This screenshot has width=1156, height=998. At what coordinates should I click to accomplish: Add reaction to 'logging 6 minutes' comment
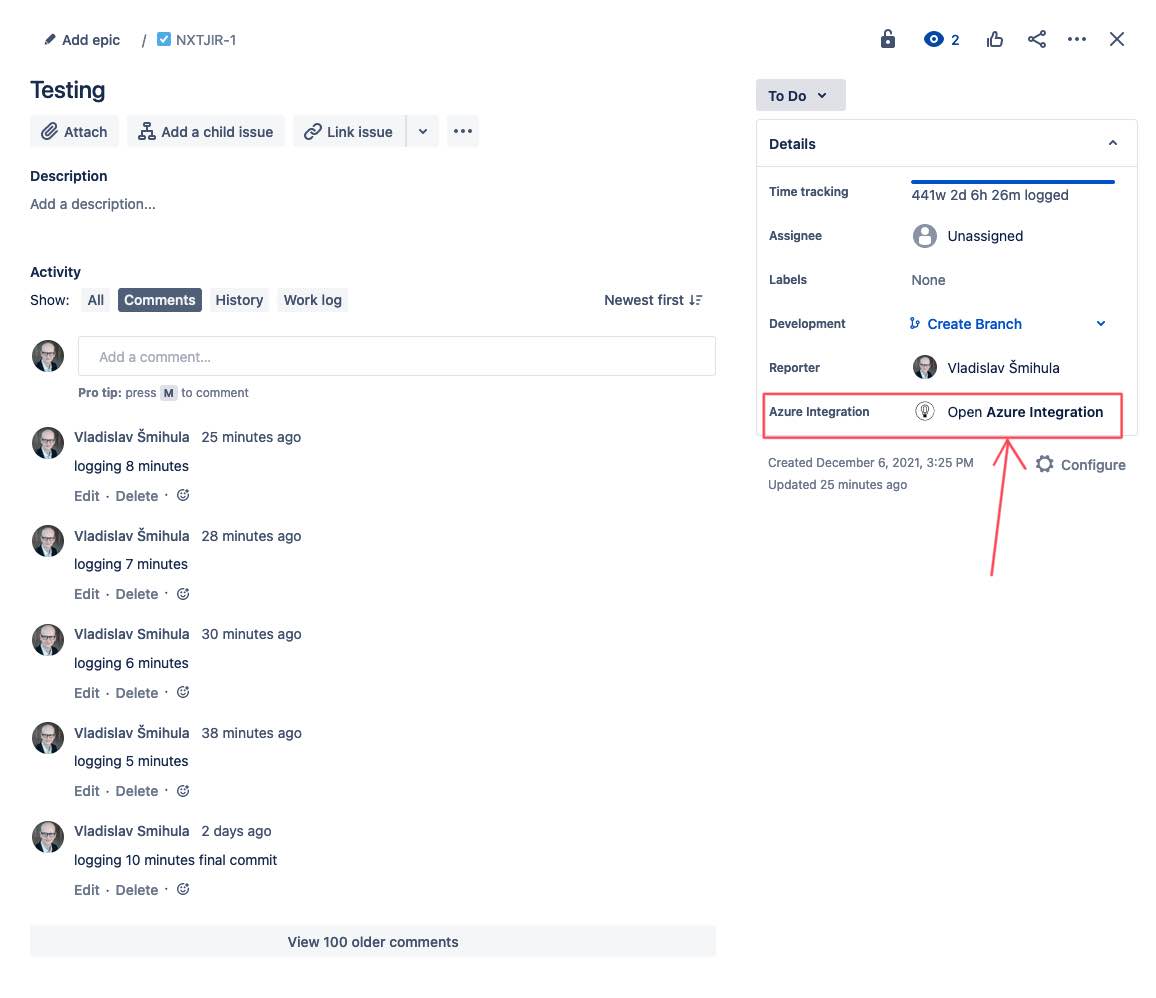(x=183, y=692)
